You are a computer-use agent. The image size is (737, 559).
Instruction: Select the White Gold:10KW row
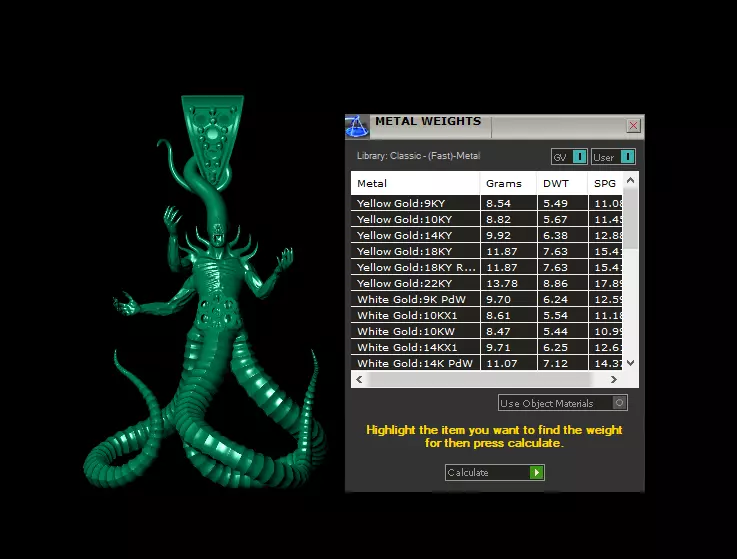coord(486,331)
